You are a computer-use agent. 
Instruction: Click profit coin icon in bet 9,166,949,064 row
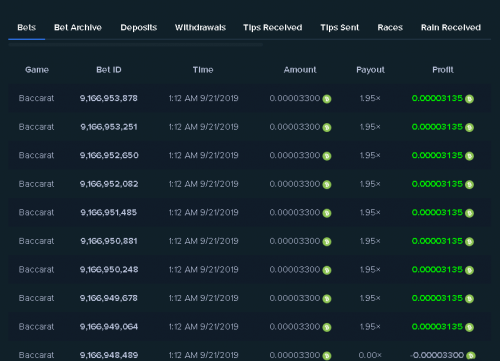coord(469,327)
